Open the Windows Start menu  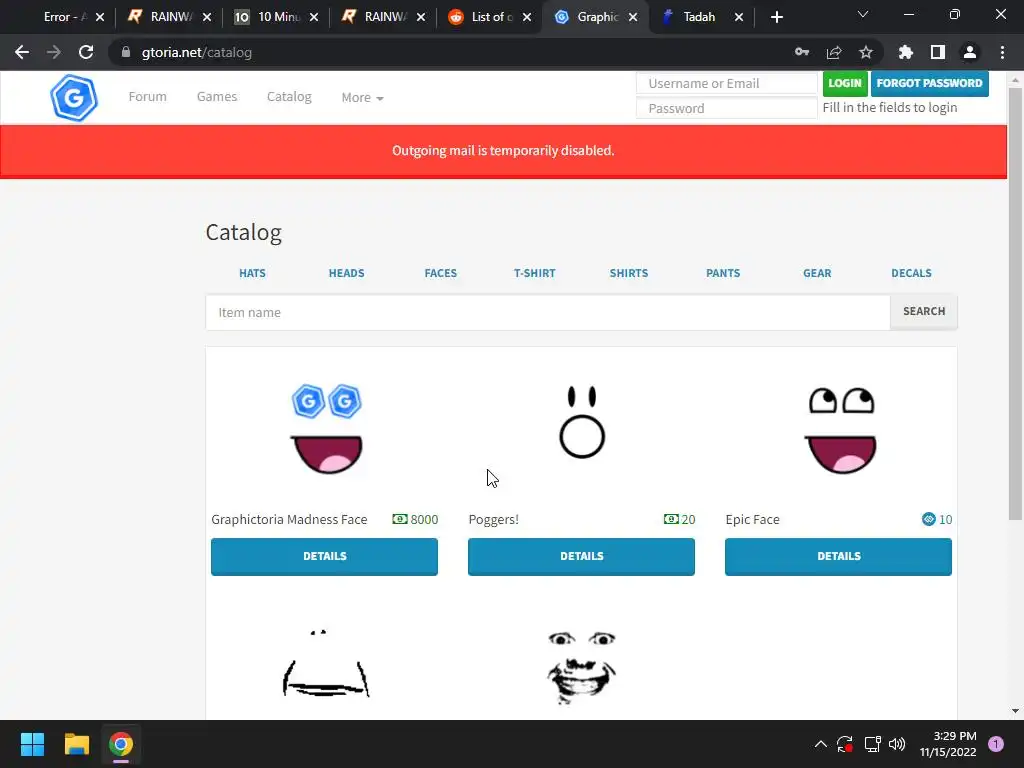coord(32,744)
